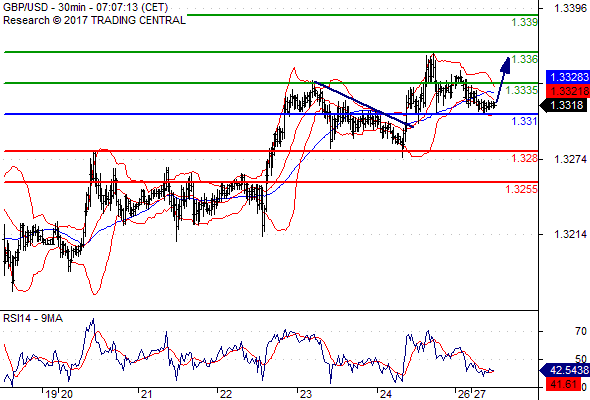This screenshot has height=400, width=590.
Task: Select the 1.3335 resistance level label
Action: click(x=522, y=90)
